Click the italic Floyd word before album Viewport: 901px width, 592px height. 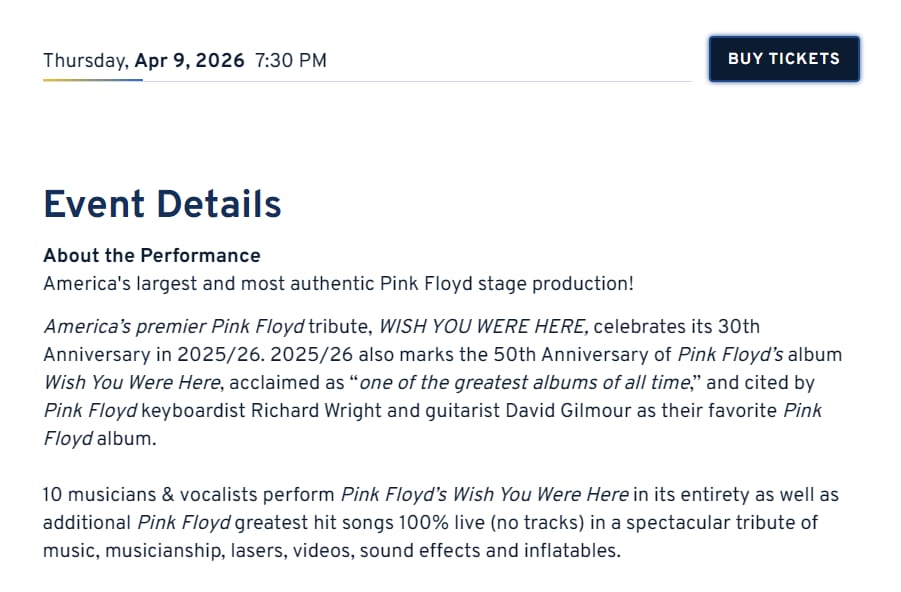pyautogui.click(x=67, y=438)
